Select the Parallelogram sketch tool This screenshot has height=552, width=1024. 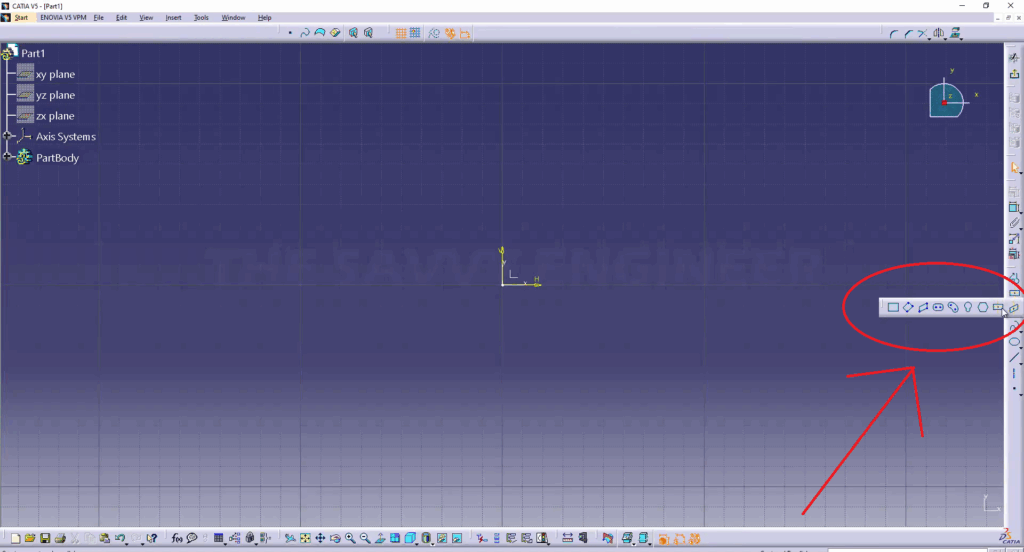(x=923, y=308)
